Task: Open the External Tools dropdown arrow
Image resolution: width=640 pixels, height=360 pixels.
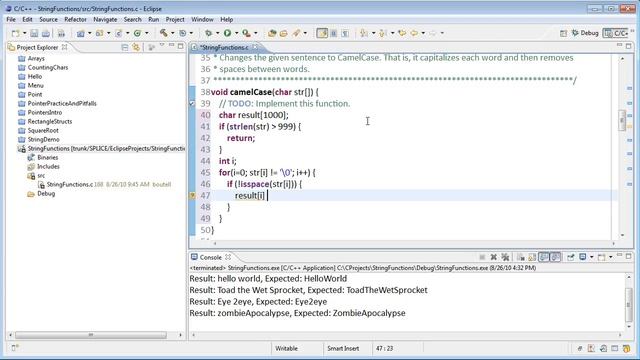Action: [256, 33]
